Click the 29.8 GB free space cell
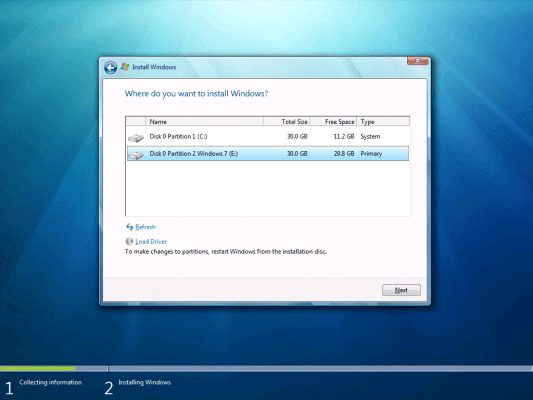533x400 pixels. (344, 154)
